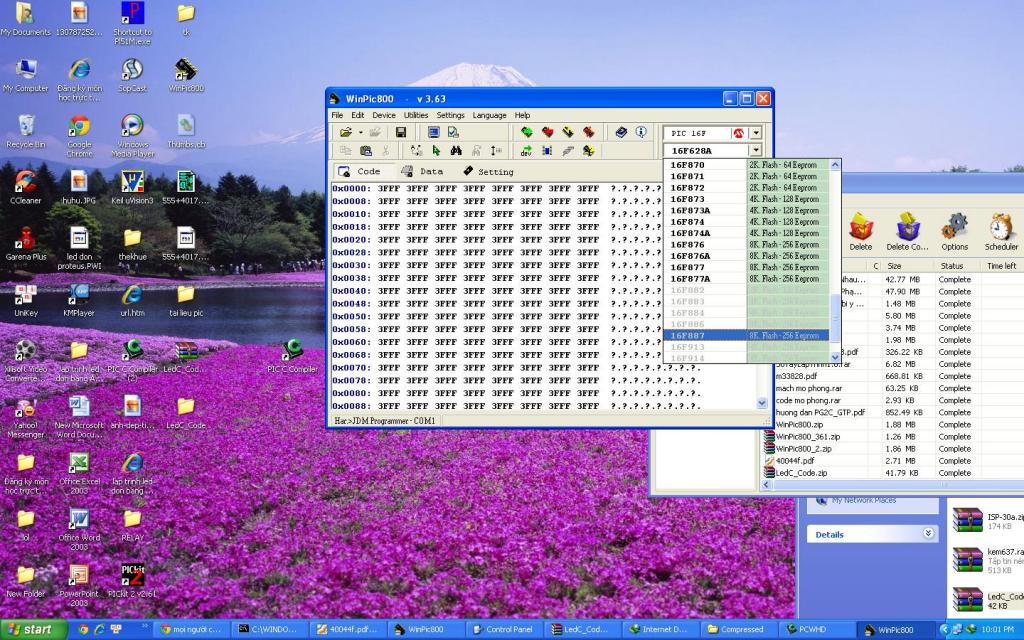Open the Help menu in WinPic800
Image resolution: width=1024 pixels, height=640 pixels.
(522, 115)
